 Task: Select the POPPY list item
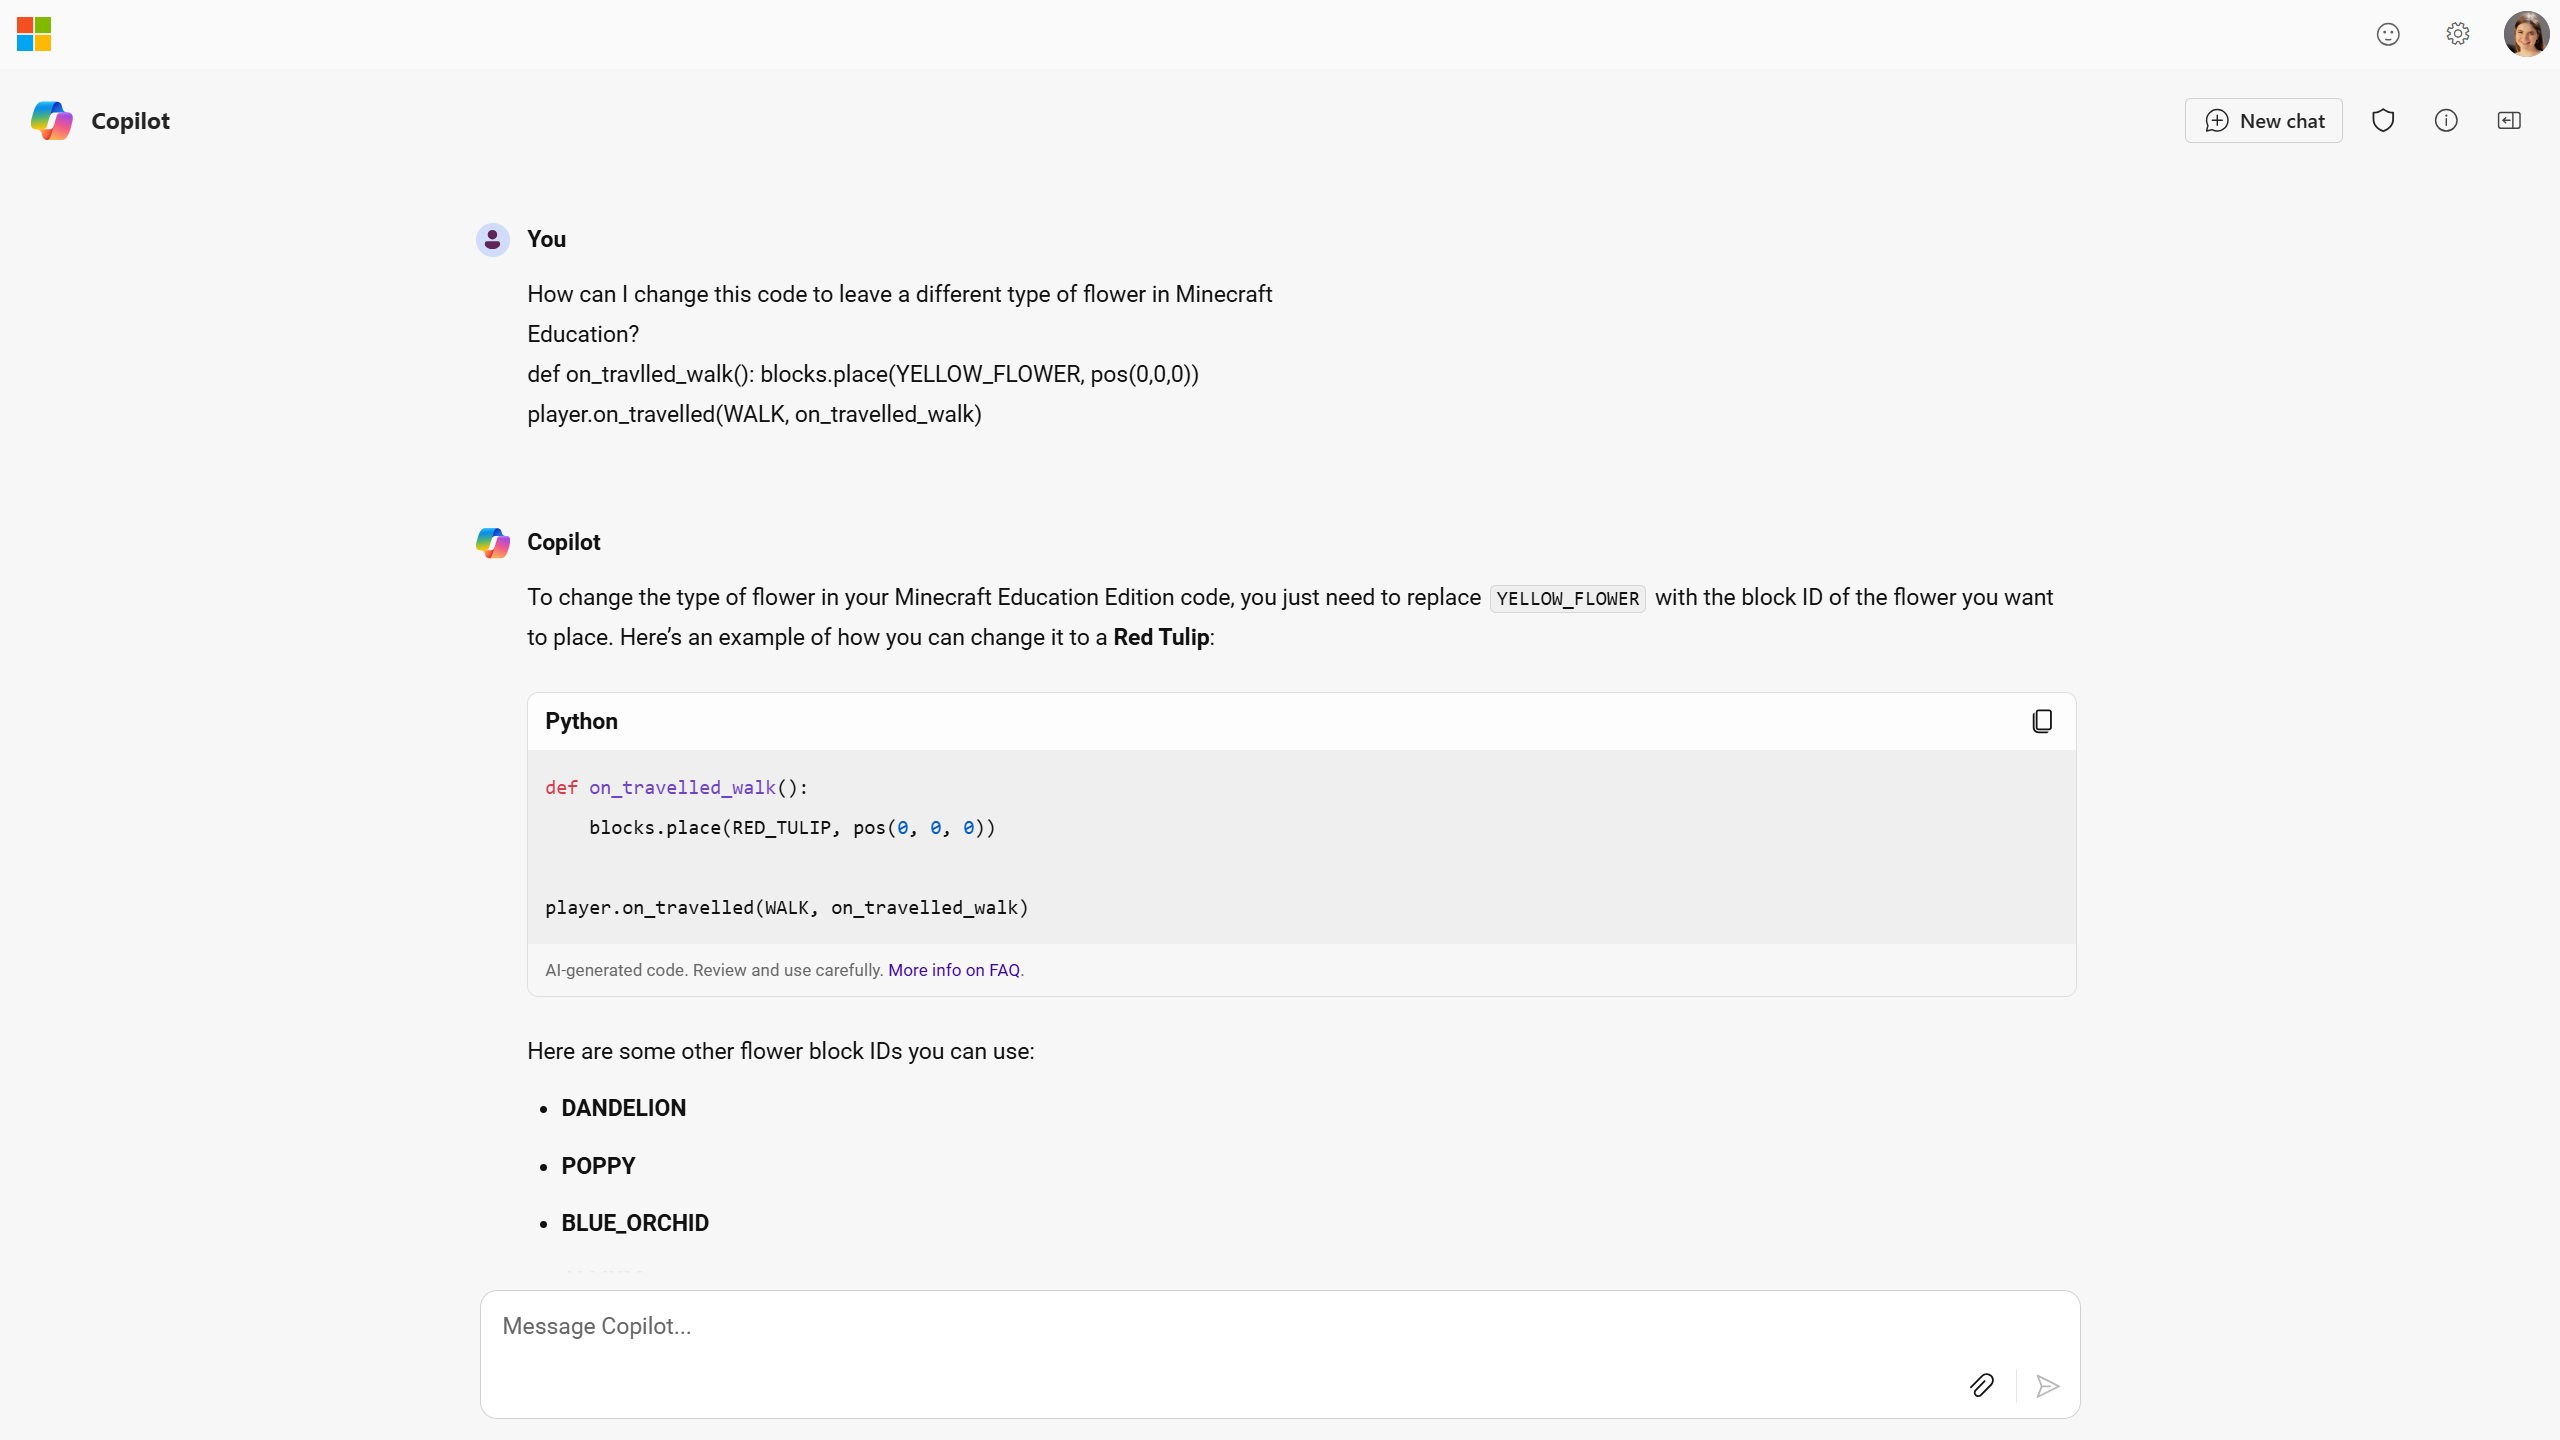coord(598,1166)
